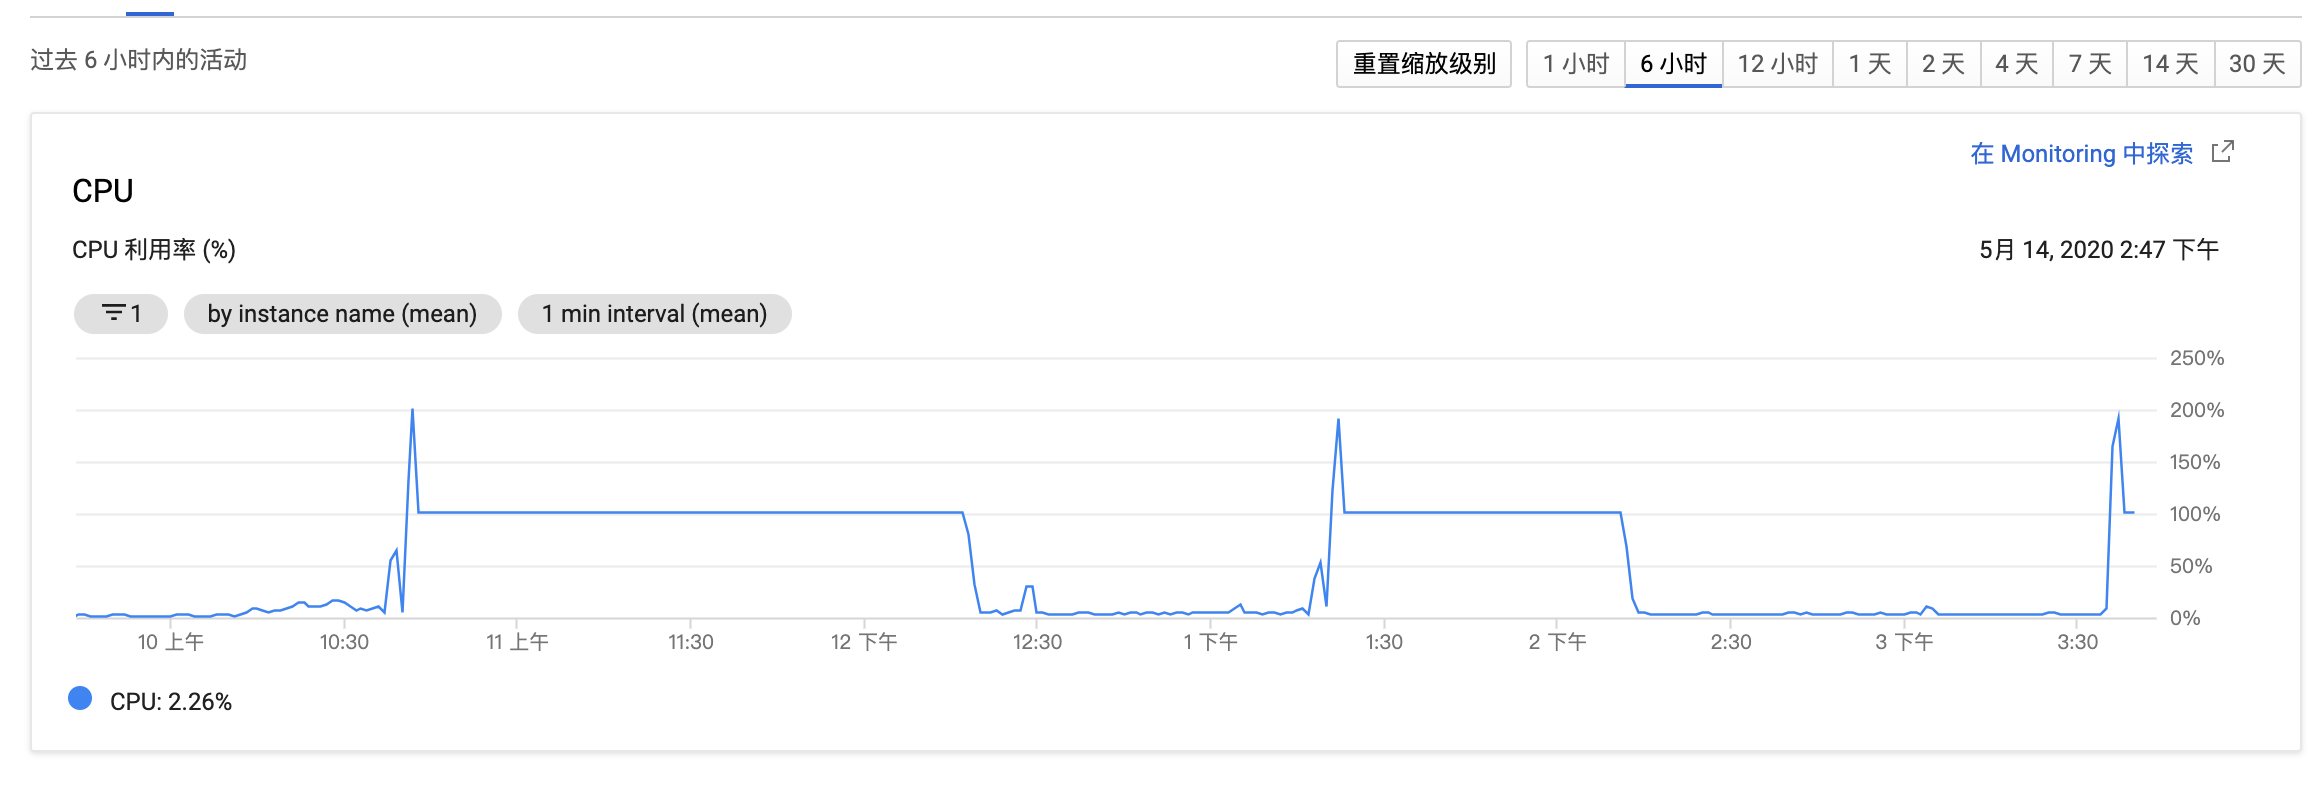Click the filter icon chip showing 1
2312x794 pixels.
120,313
